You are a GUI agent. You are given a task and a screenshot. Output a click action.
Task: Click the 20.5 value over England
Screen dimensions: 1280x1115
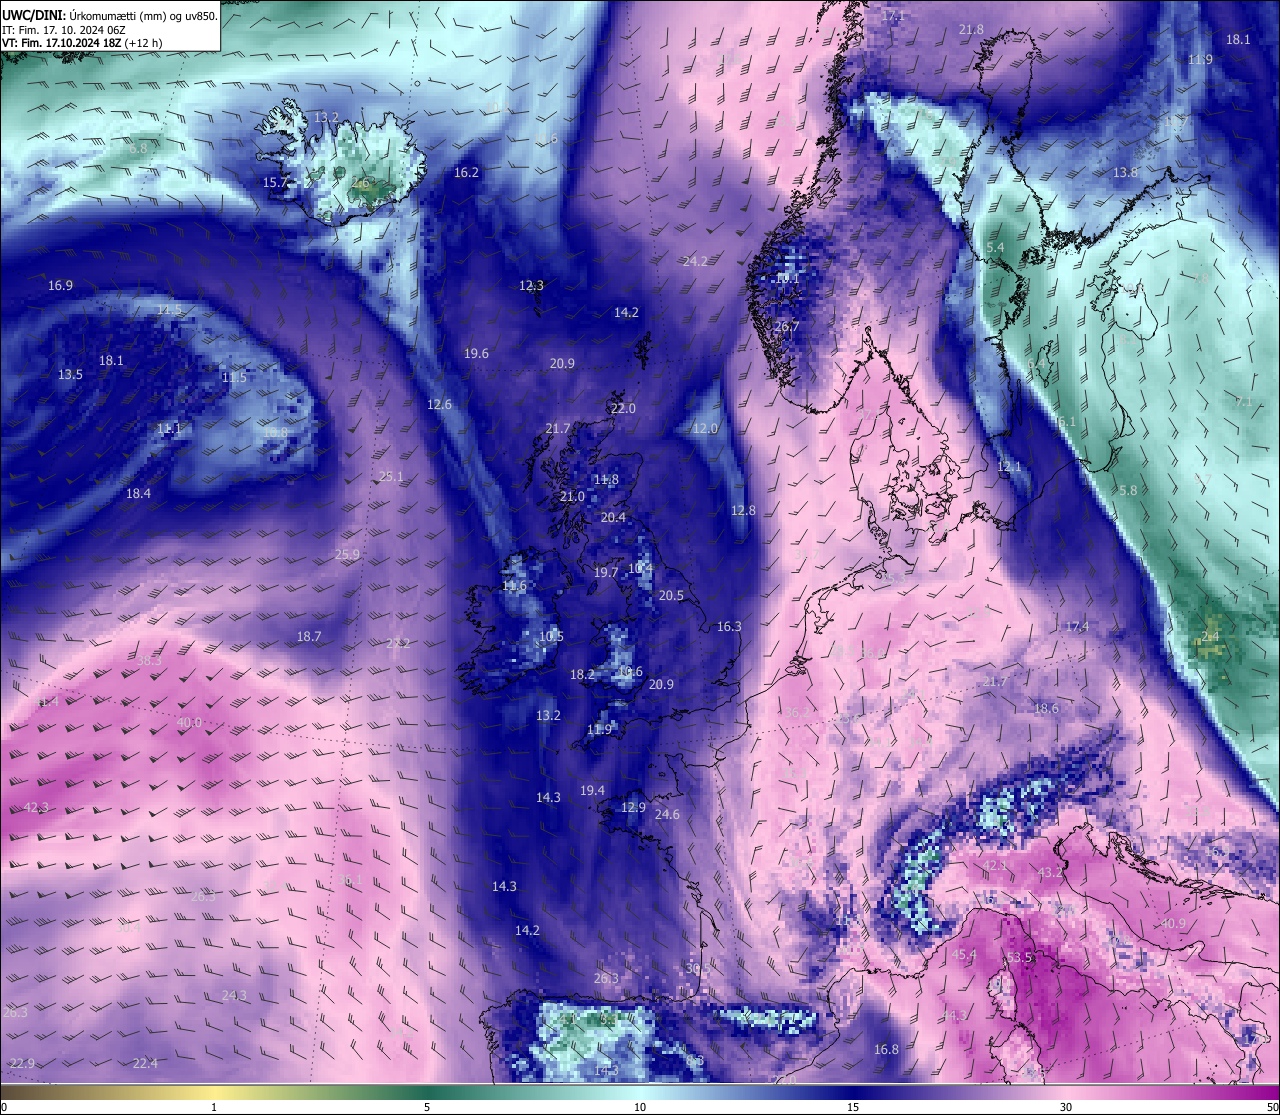671,595
